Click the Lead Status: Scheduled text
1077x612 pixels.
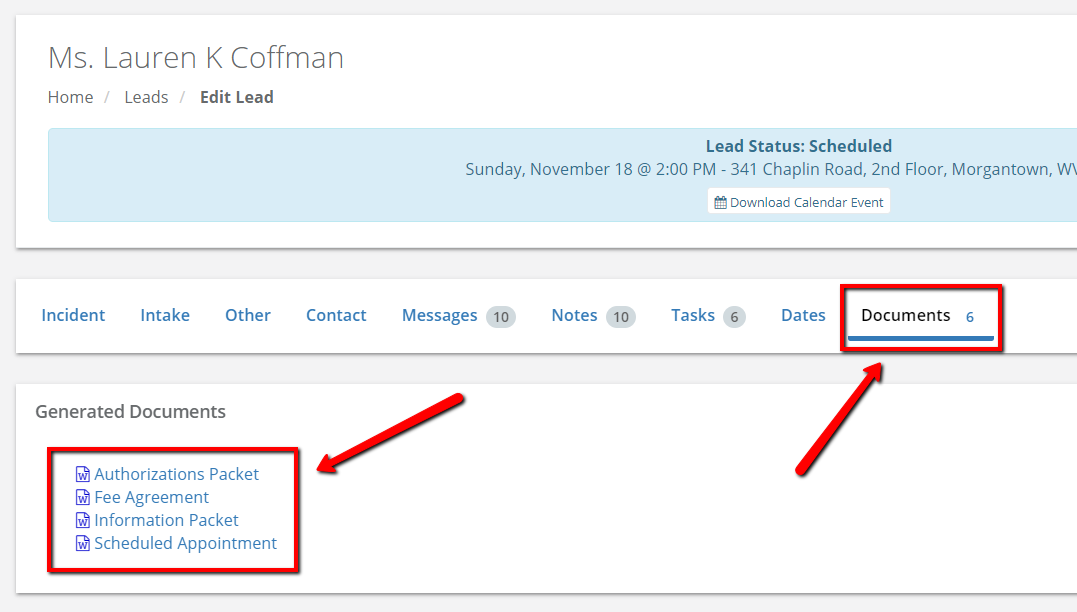coord(799,146)
